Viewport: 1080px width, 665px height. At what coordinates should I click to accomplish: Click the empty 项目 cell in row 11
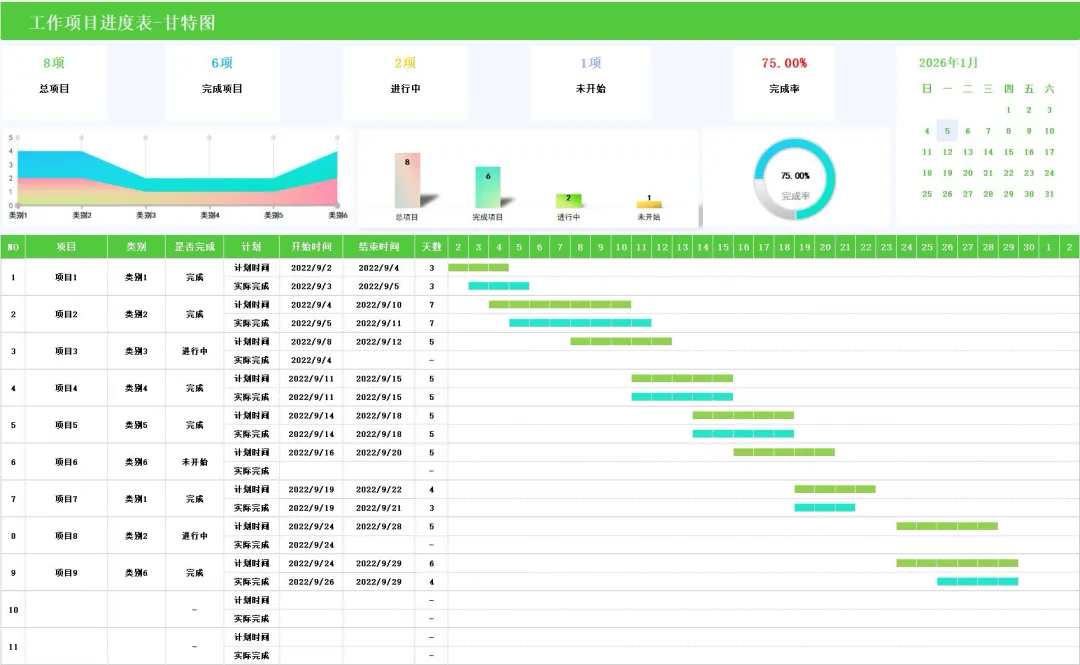click(x=66, y=646)
